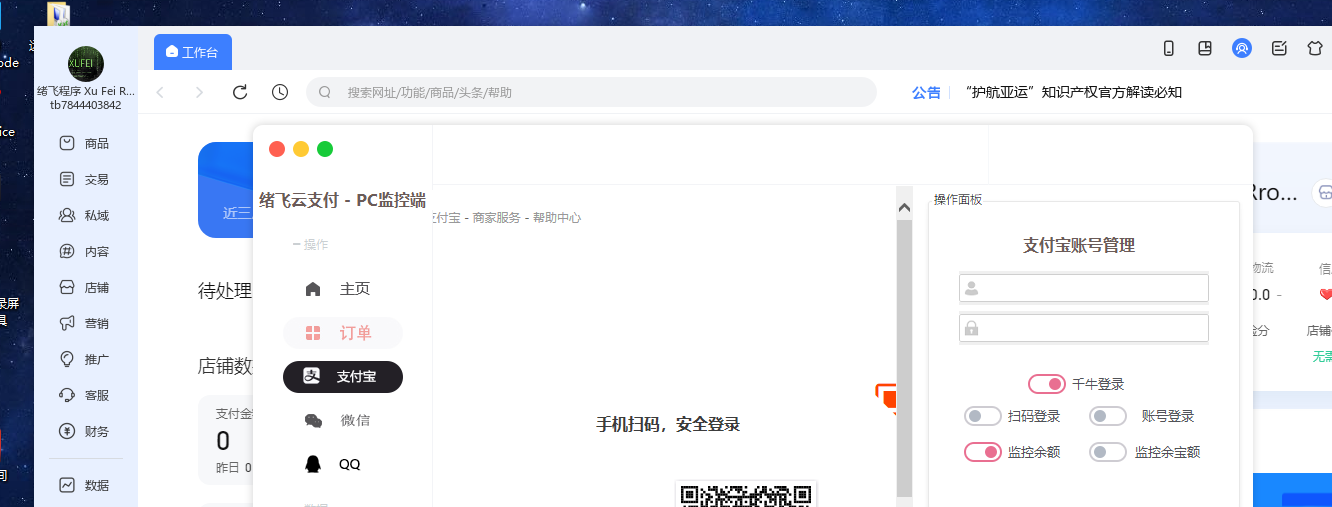Open the 财务 section in Qianniu sidebar
This screenshot has width=1332, height=507.
pyautogui.click(x=85, y=431)
